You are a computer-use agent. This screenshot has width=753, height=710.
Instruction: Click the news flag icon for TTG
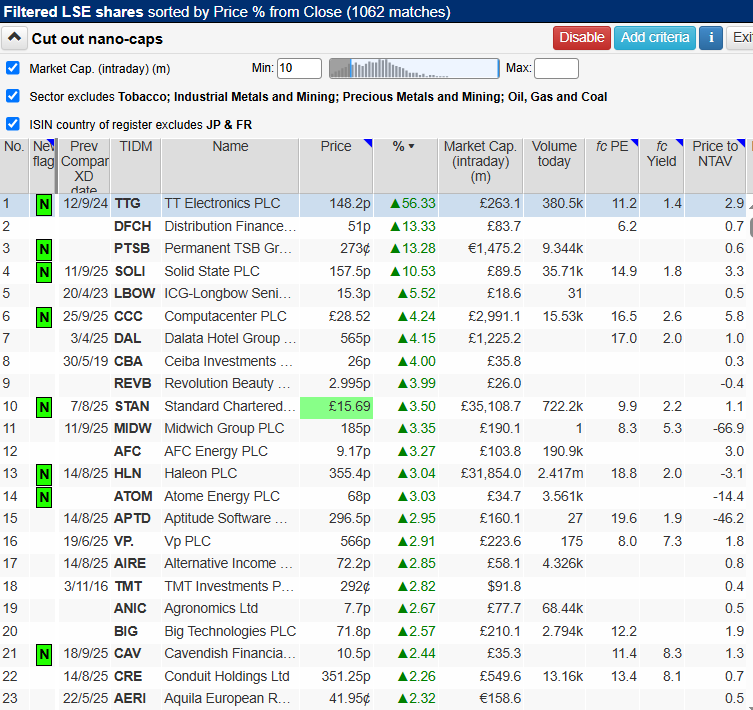click(x=44, y=205)
